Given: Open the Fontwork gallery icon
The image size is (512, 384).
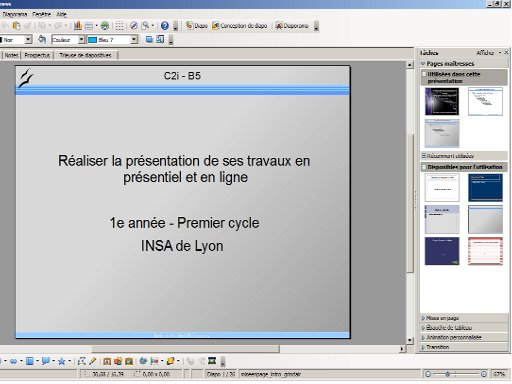Looking at the screenshot, I should click(107, 361).
